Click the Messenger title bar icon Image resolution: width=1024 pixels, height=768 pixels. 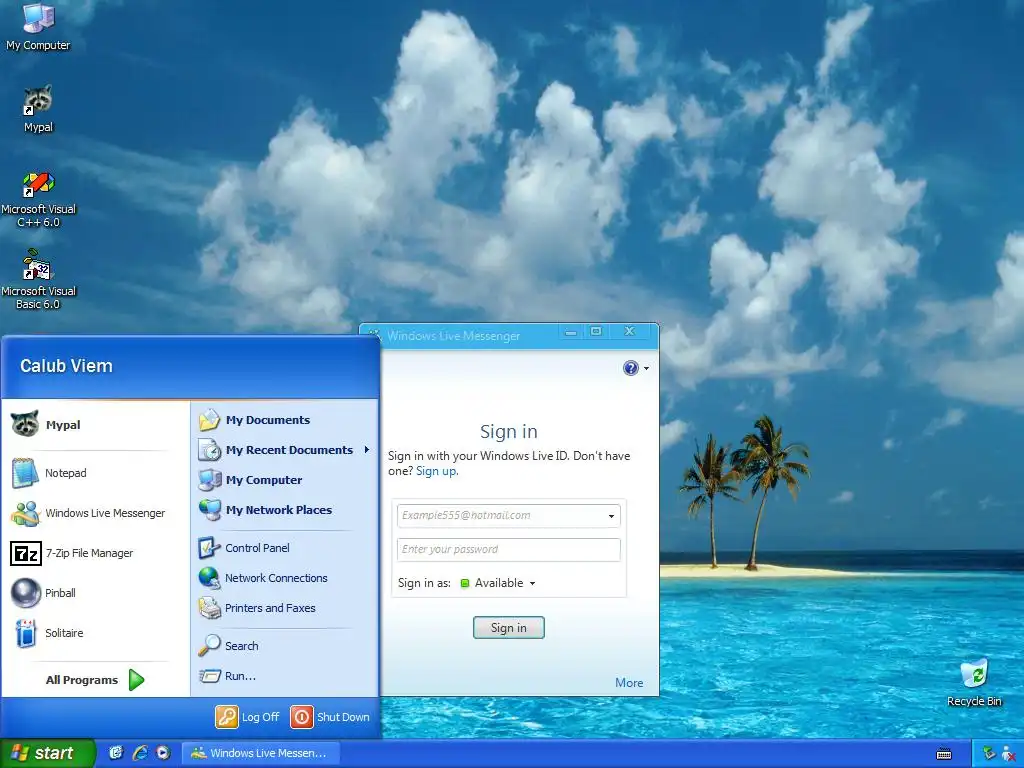point(374,335)
